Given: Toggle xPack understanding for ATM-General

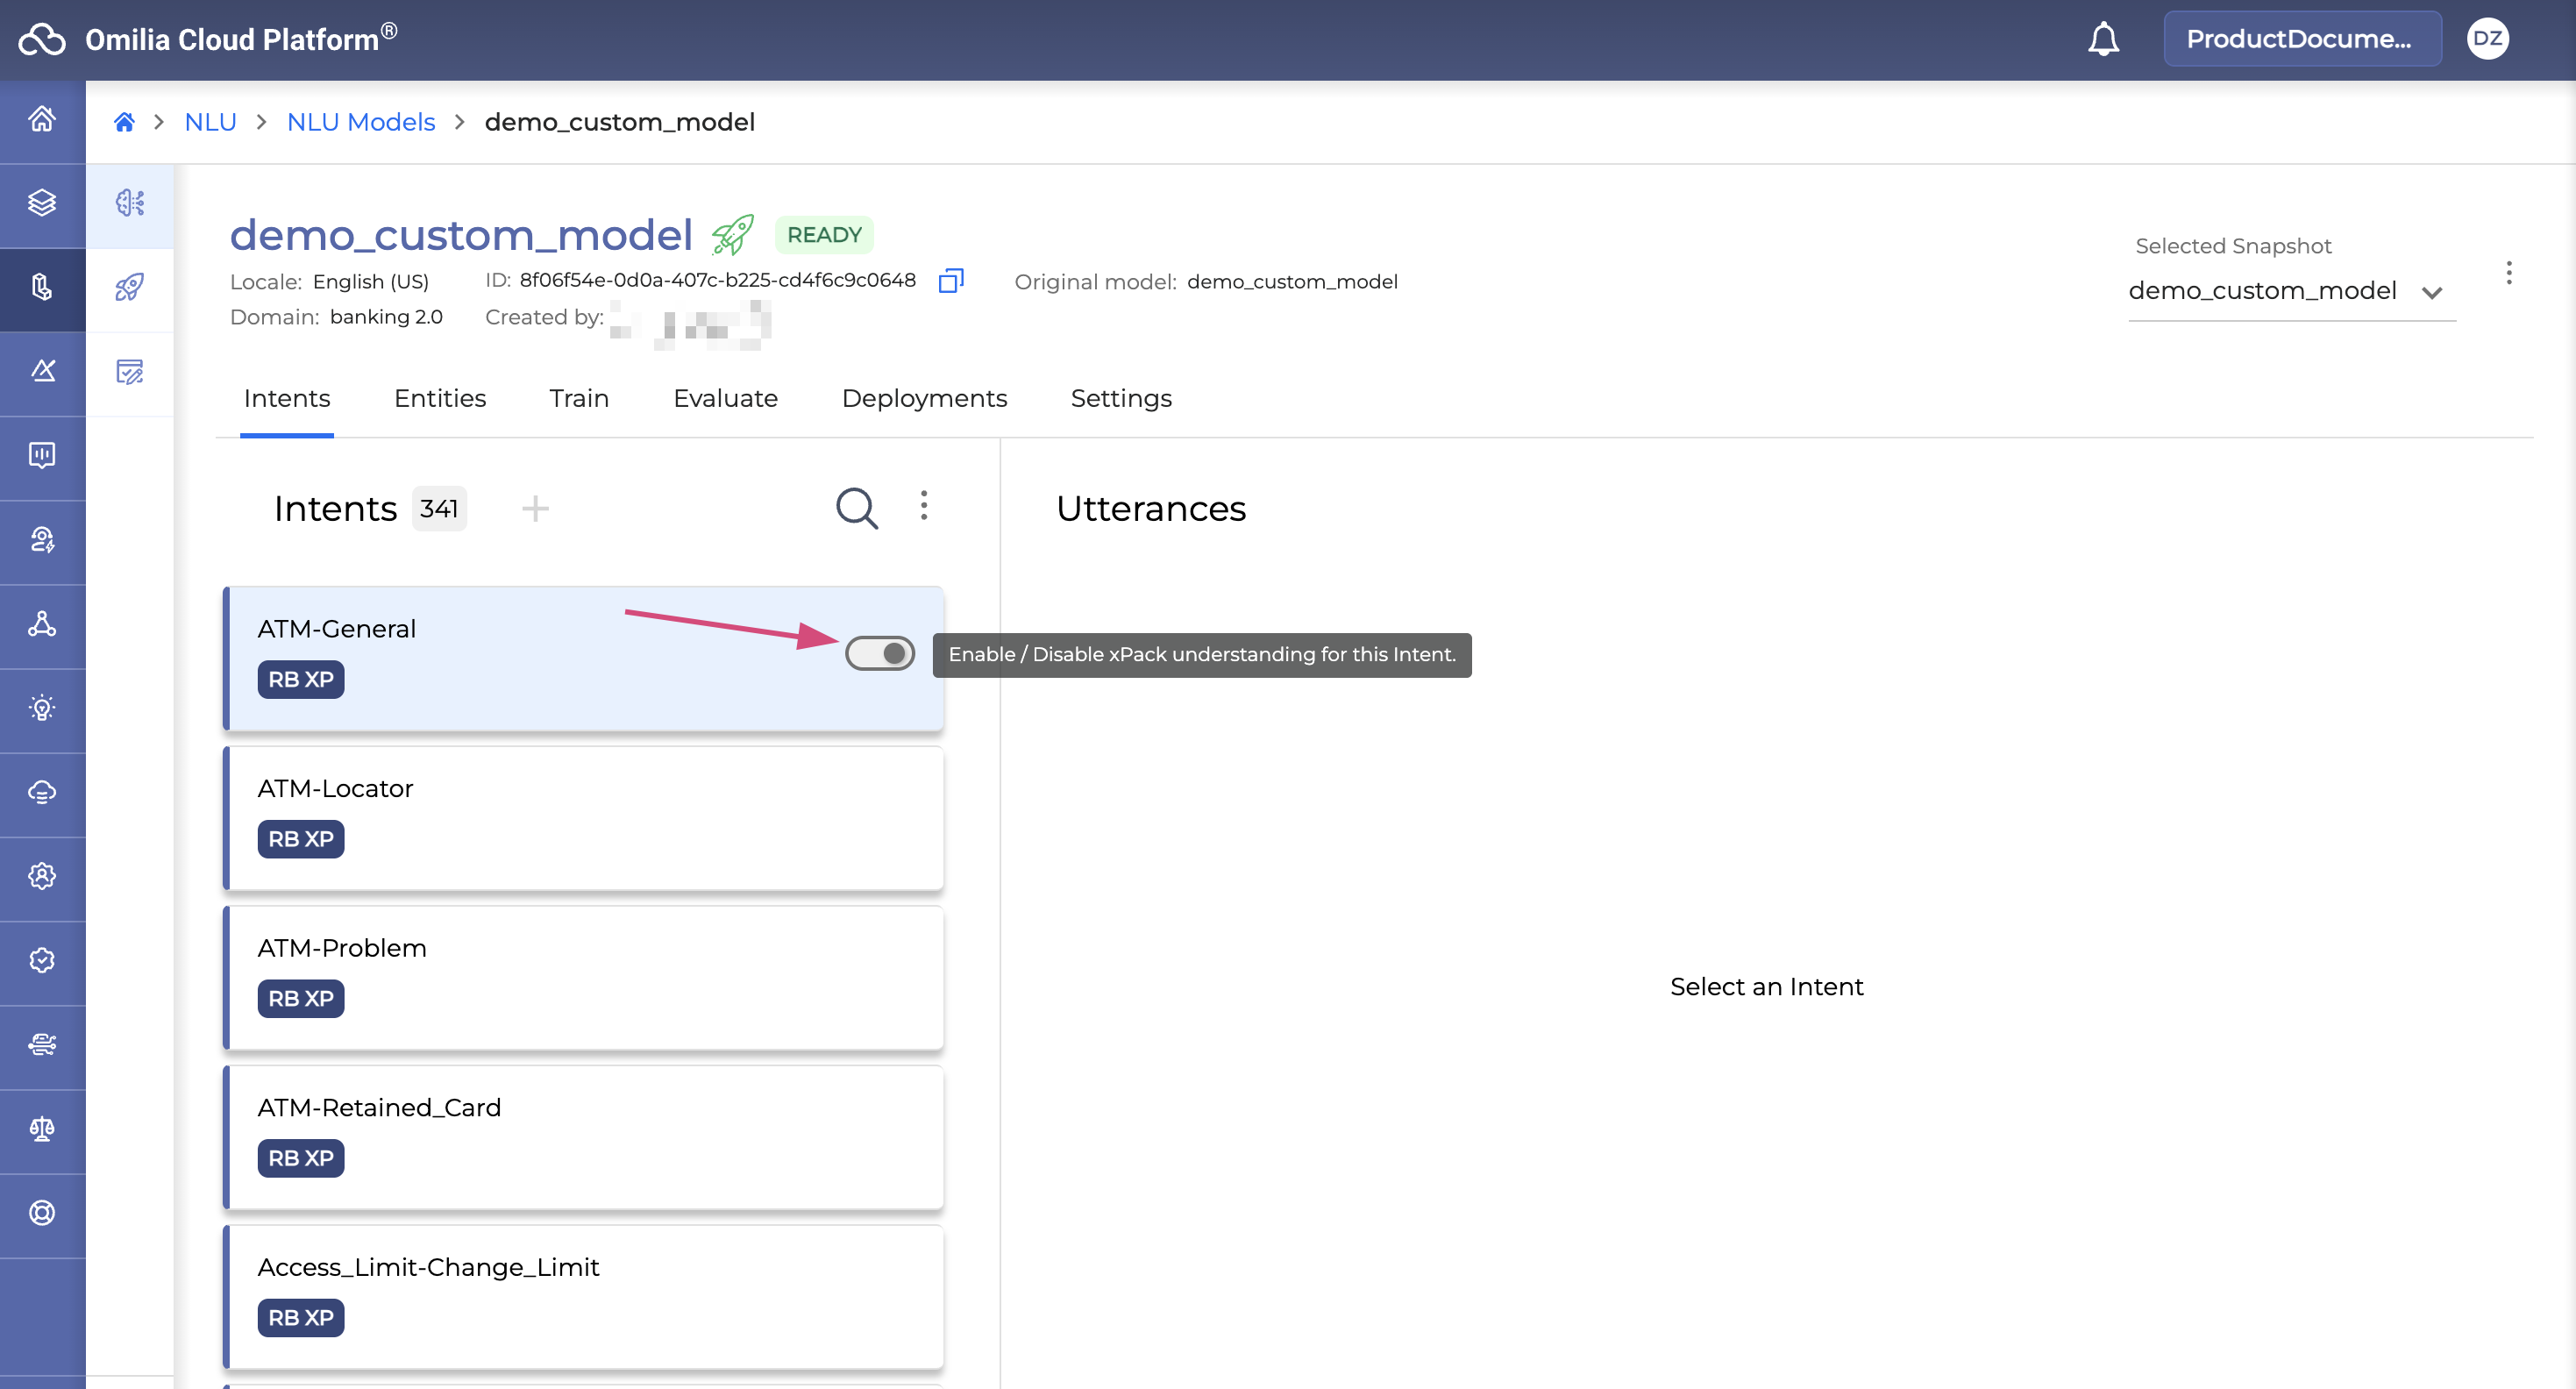Looking at the screenshot, I should [x=879, y=653].
